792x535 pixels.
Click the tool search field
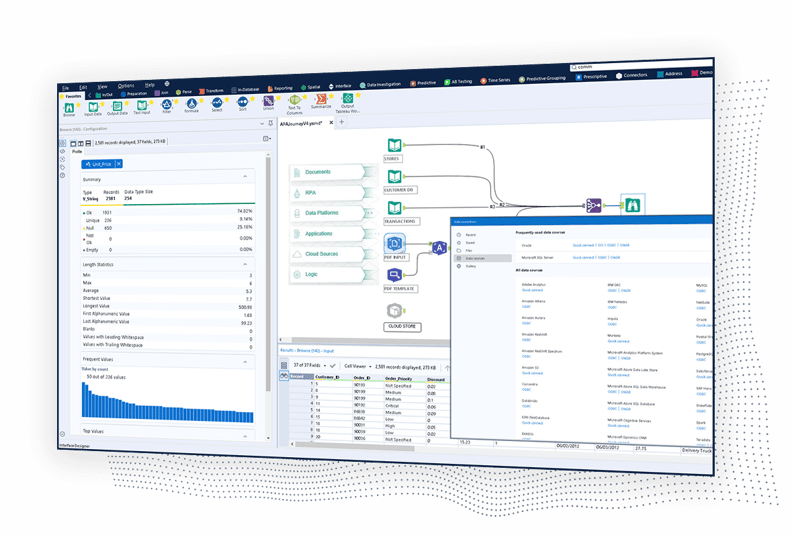(640, 66)
